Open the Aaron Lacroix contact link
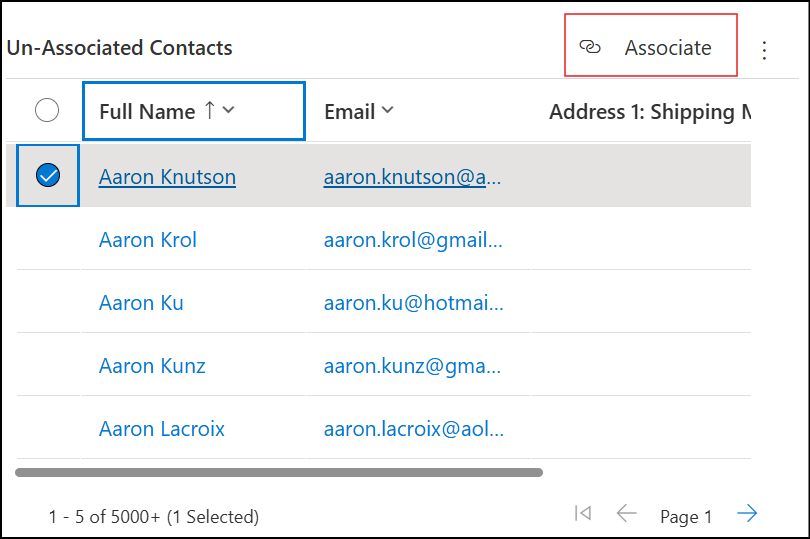The width and height of the screenshot is (810, 539). pyautogui.click(x=162, y=429)
